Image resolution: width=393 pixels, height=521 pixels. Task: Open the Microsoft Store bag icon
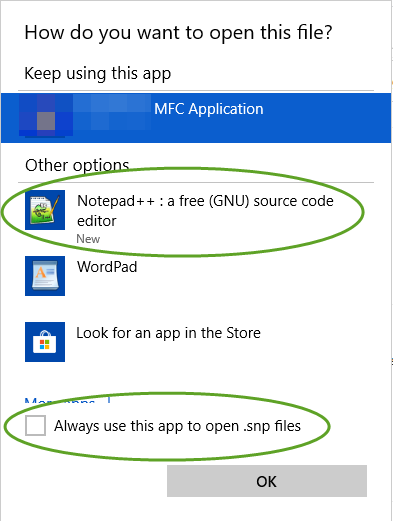click(x=45, y=342)
